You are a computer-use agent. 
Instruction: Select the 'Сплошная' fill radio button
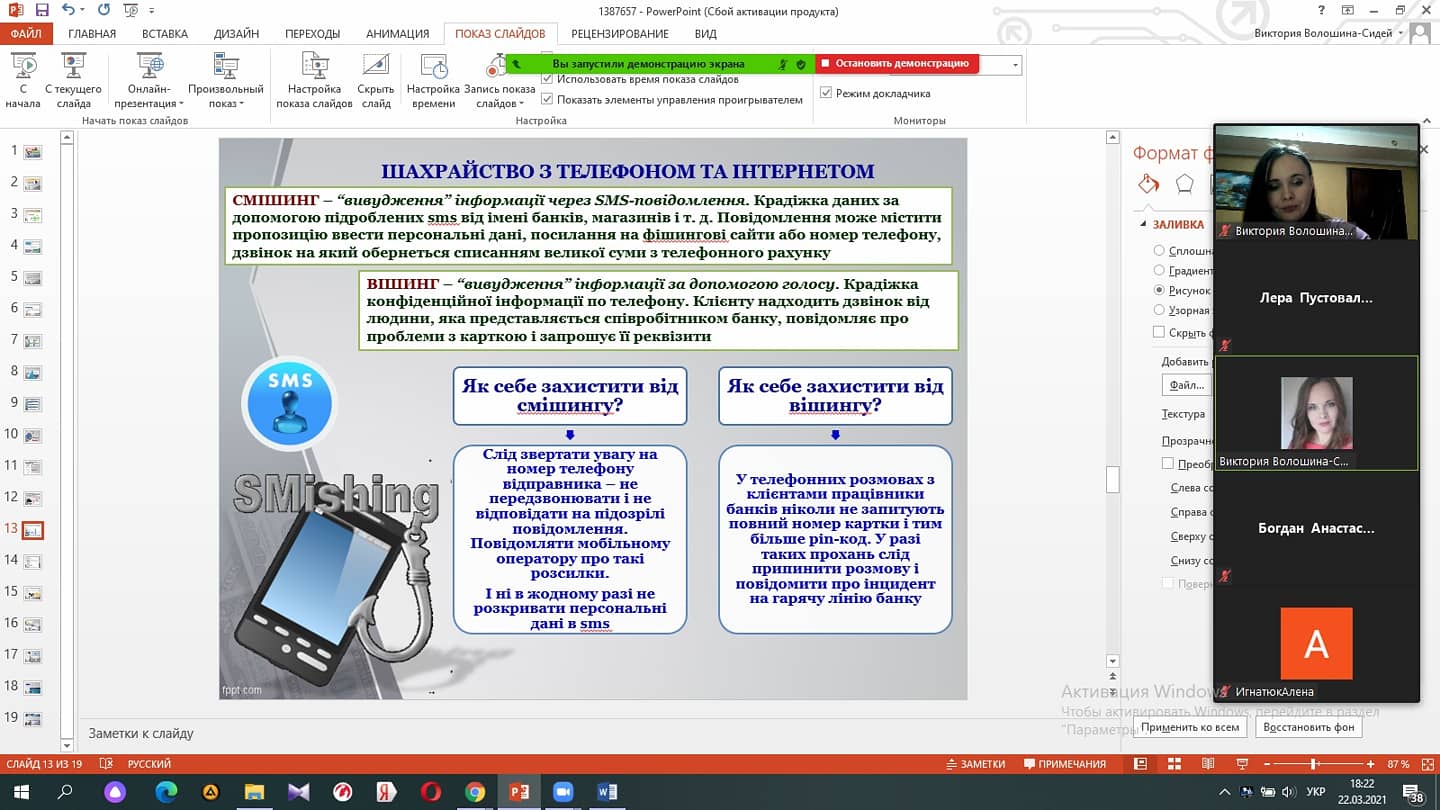pyautogui.click(x=1159, y=251)
